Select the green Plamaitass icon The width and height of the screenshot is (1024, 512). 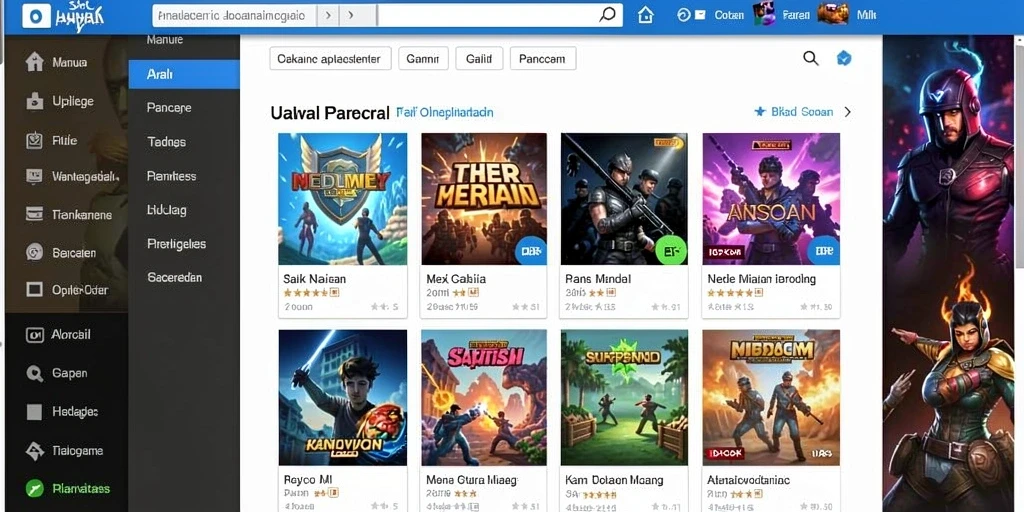click(34, 488)
